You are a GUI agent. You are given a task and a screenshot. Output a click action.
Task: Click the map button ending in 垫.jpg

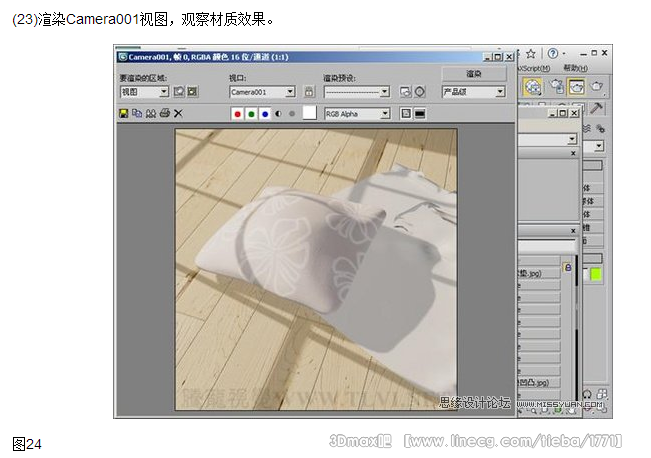[x=539, y=273]
